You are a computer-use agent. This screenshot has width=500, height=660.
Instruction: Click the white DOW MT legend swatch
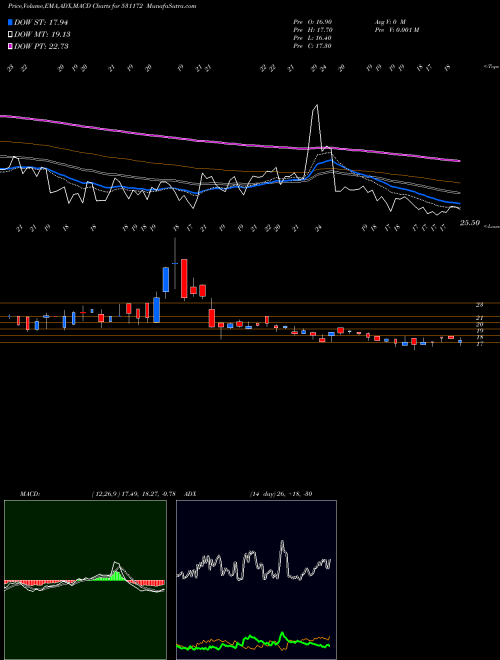[x=10, y=35]
